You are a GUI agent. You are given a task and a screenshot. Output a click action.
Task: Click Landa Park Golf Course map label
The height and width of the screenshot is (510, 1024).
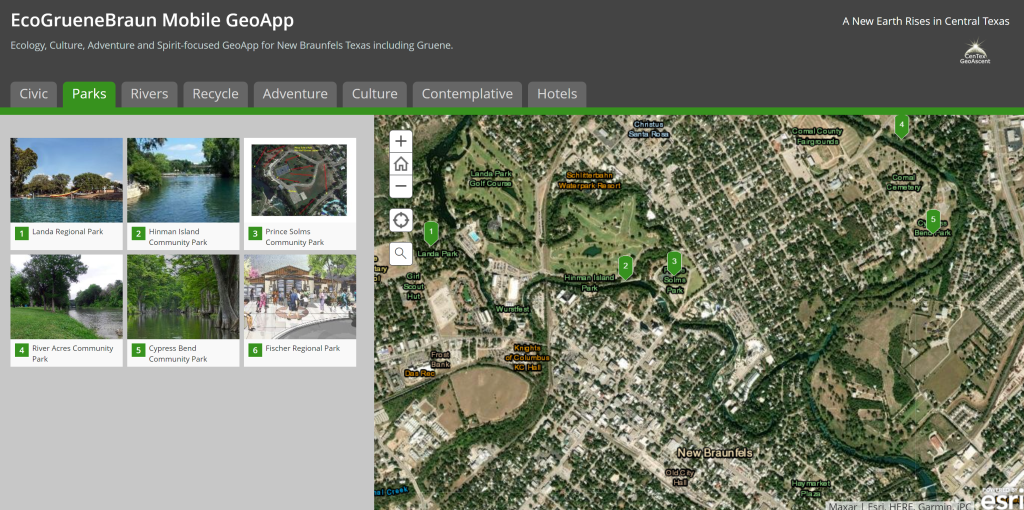(491, 178)
